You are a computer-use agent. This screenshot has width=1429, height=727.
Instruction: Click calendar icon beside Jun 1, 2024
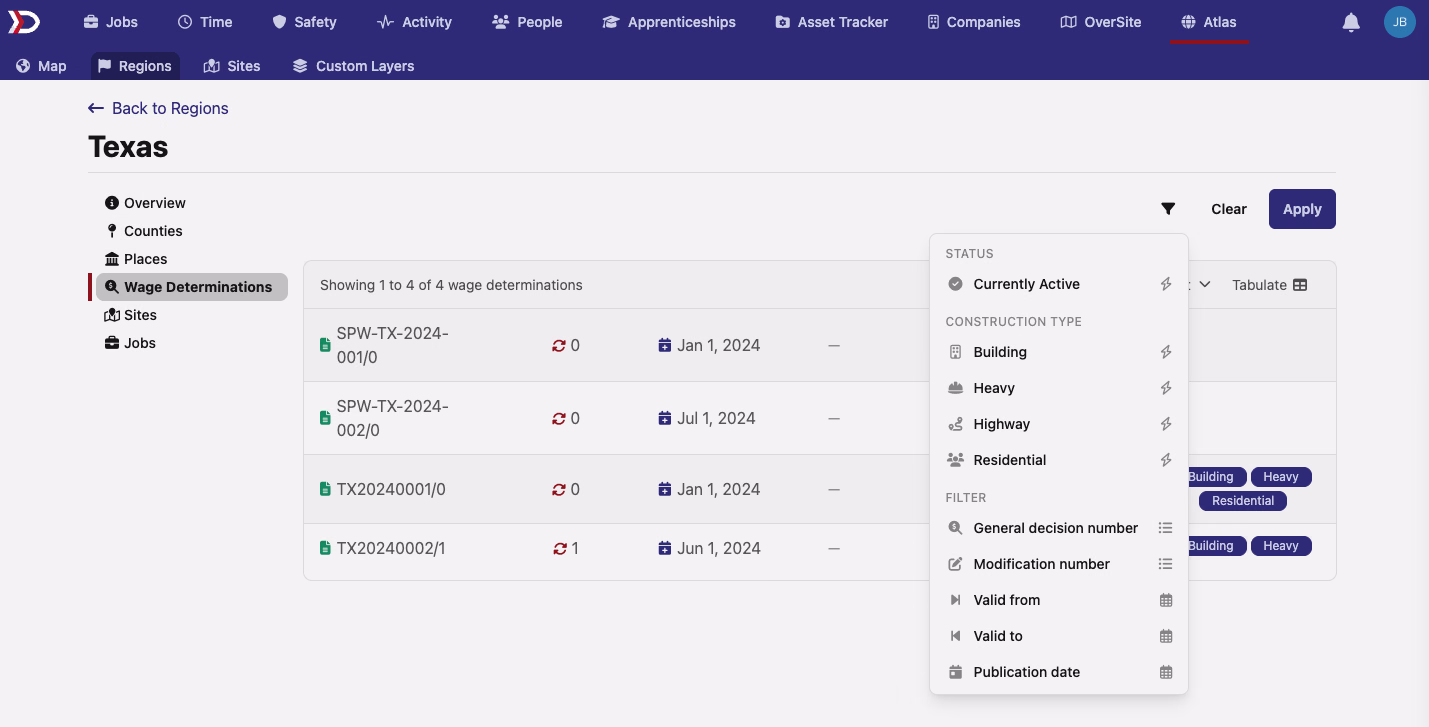[x=665, y=548]
